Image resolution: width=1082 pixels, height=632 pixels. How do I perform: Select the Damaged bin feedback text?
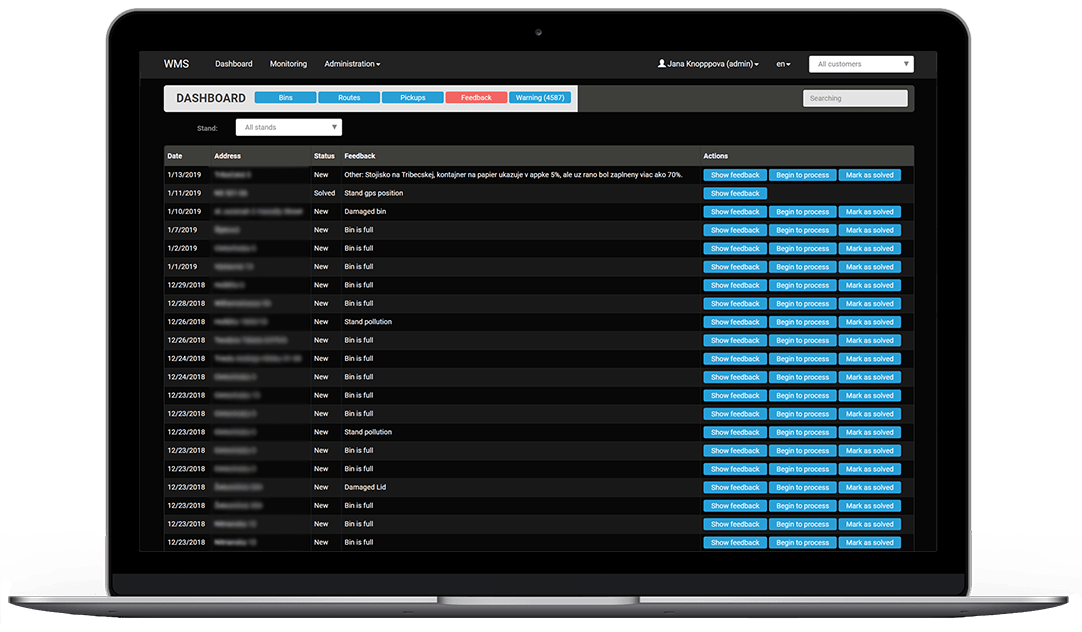click(x=365, y=212)
